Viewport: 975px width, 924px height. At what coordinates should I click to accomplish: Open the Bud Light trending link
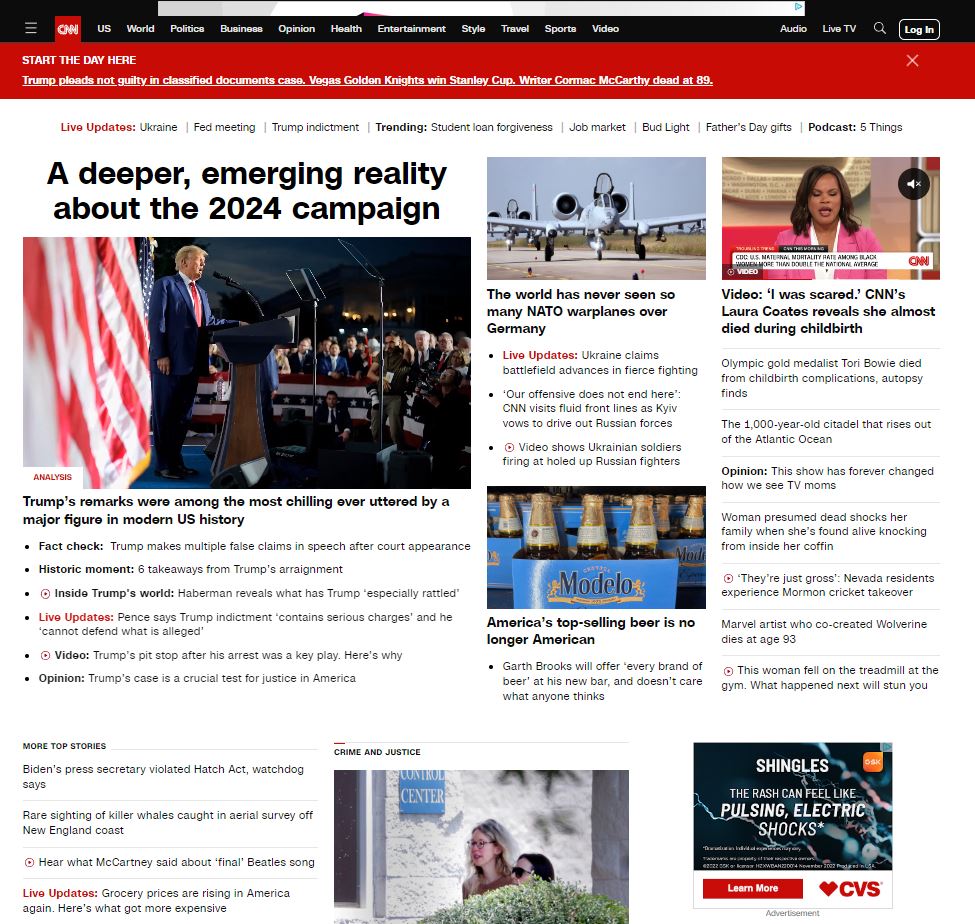pyautogui.click(x=666, y=127)
